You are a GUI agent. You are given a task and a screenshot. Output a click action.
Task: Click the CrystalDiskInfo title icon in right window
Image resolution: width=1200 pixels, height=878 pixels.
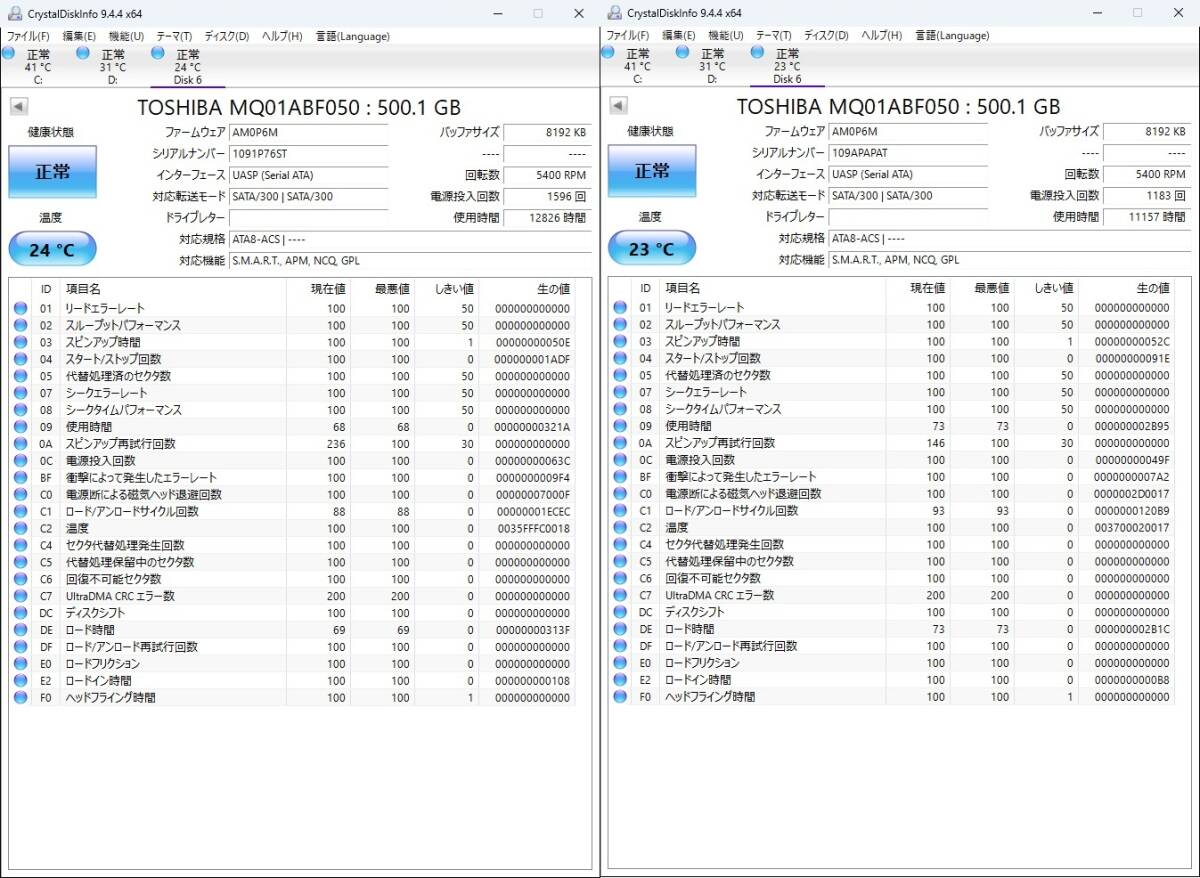coord(612,13)
